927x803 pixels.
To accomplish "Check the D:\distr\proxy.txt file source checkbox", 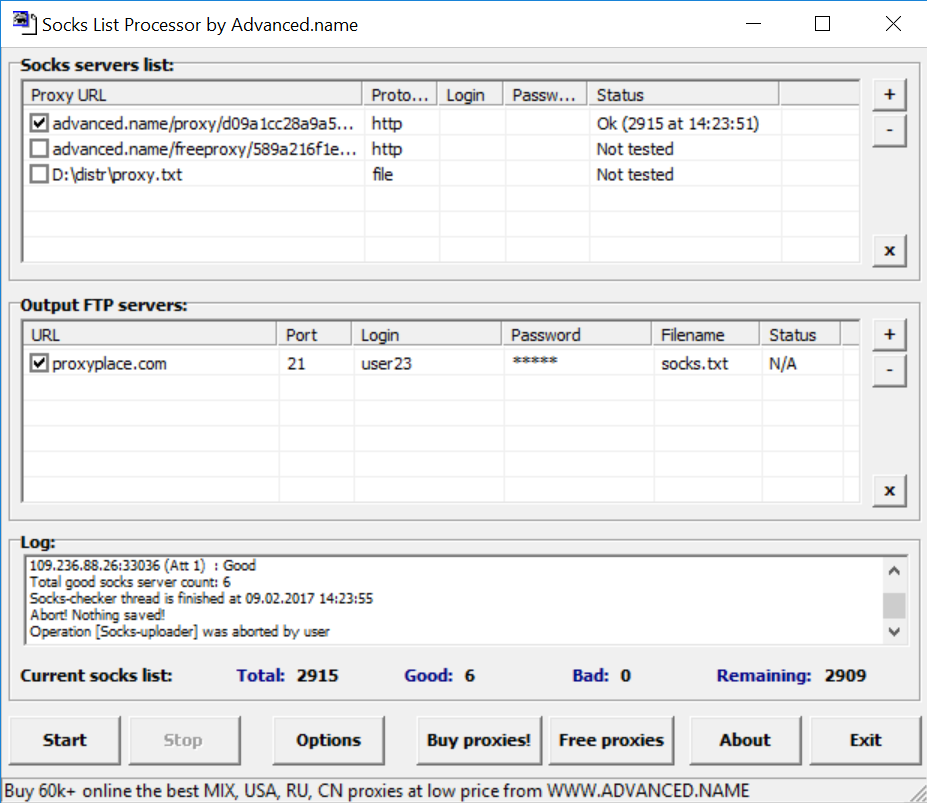I will 39,174.
